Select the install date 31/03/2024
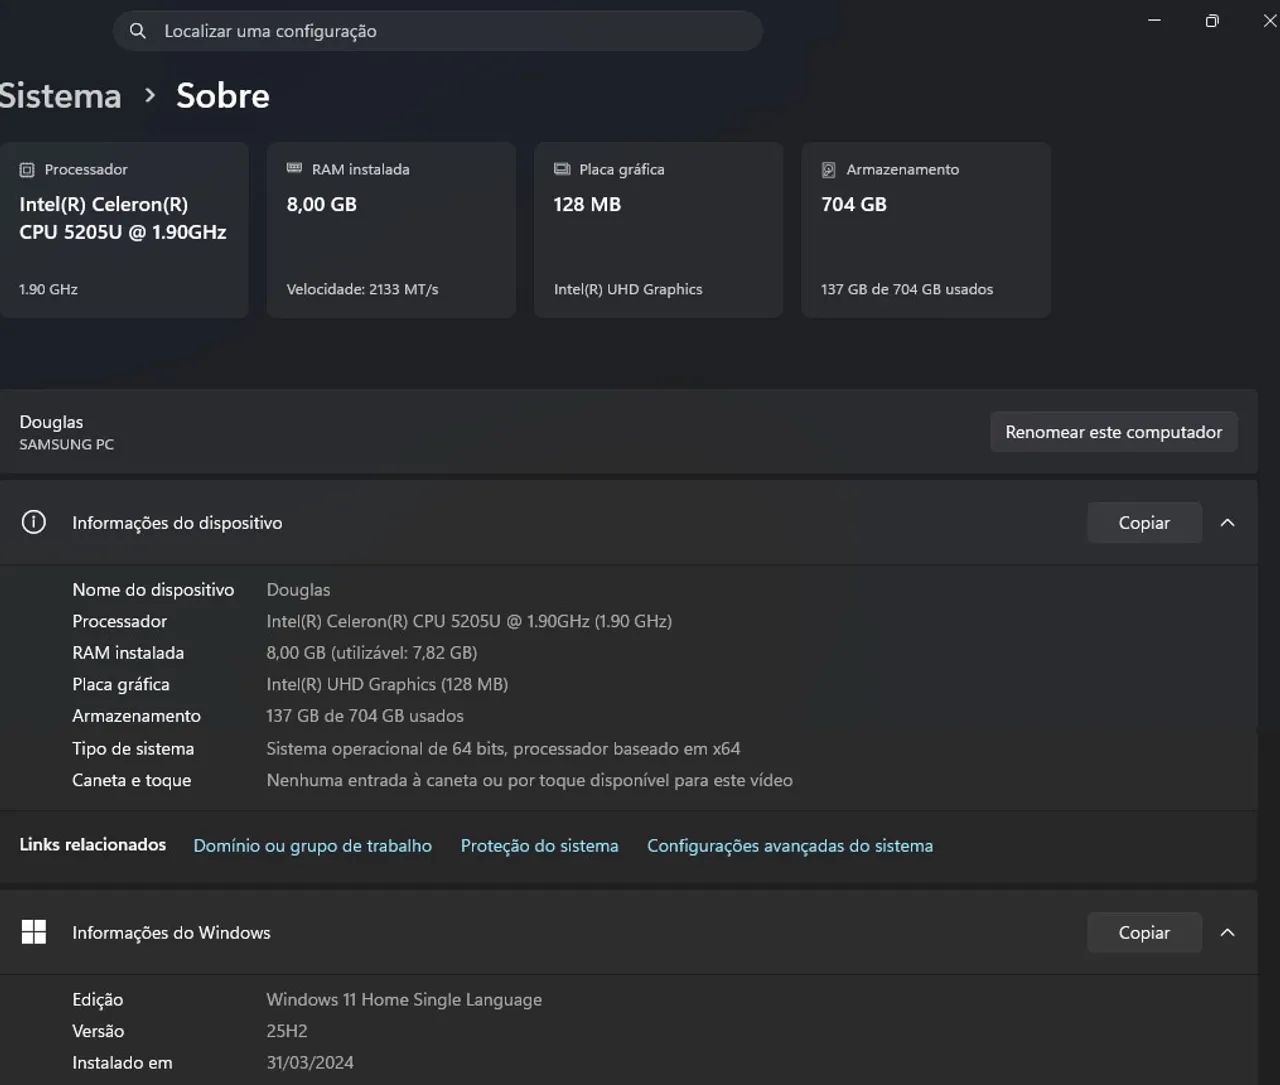Viewport: 1280px width, 1085px height. click(x=310, y=1063)
